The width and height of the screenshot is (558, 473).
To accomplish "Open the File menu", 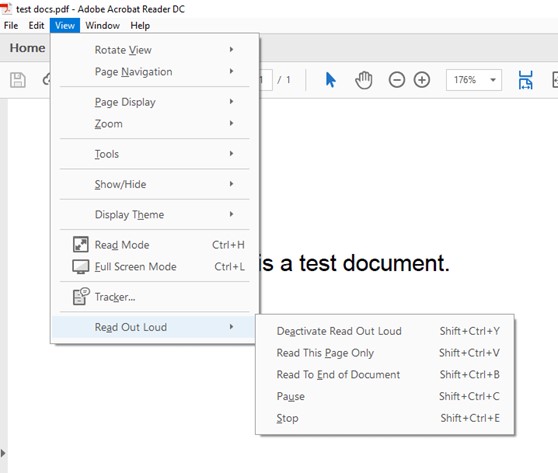I will coord(11,26).
